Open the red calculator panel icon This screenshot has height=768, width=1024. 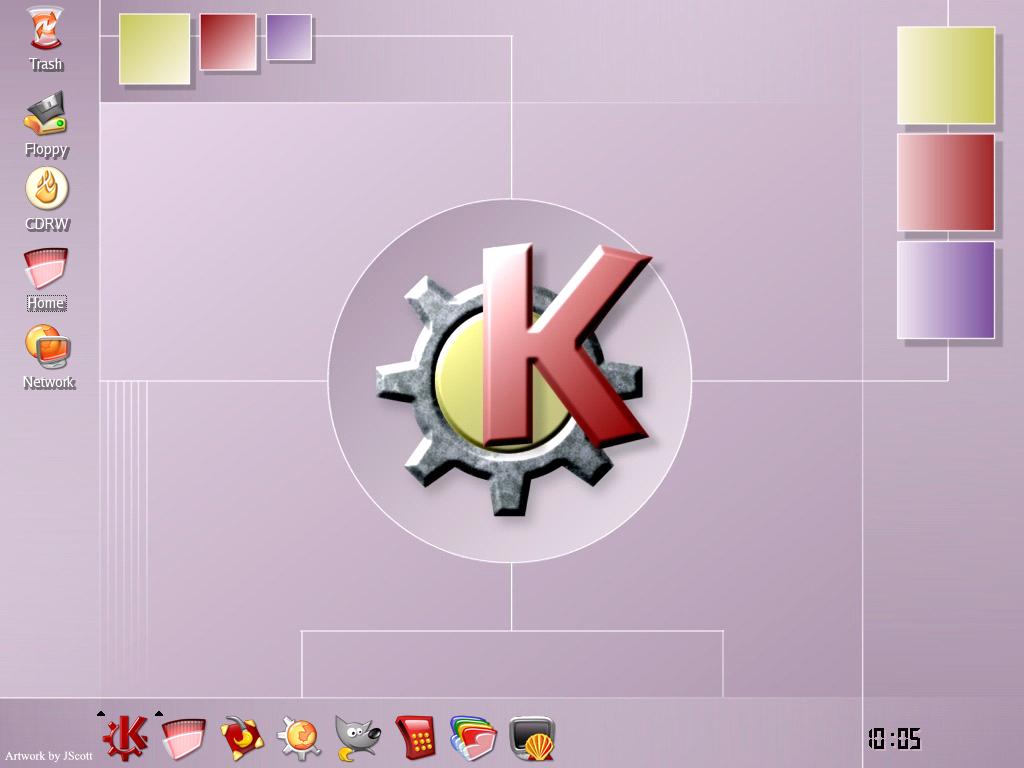click(416, 738)
